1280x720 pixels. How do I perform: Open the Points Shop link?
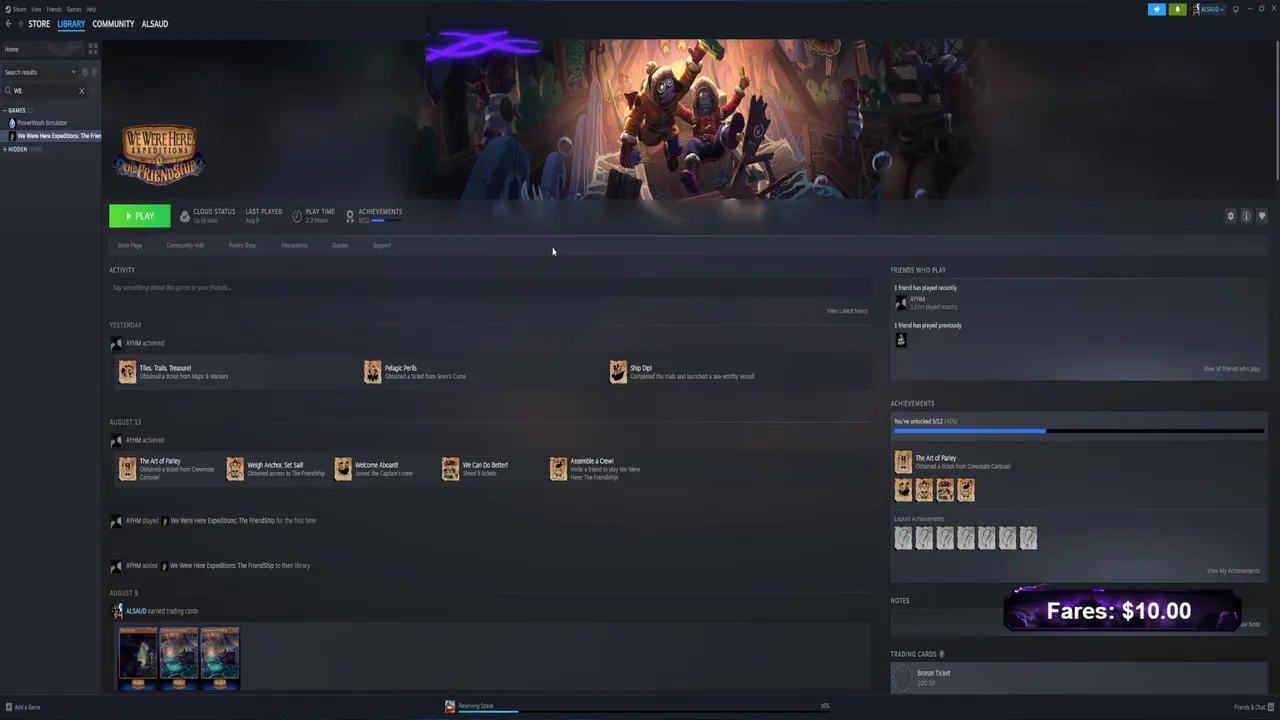tap(242, 245)
